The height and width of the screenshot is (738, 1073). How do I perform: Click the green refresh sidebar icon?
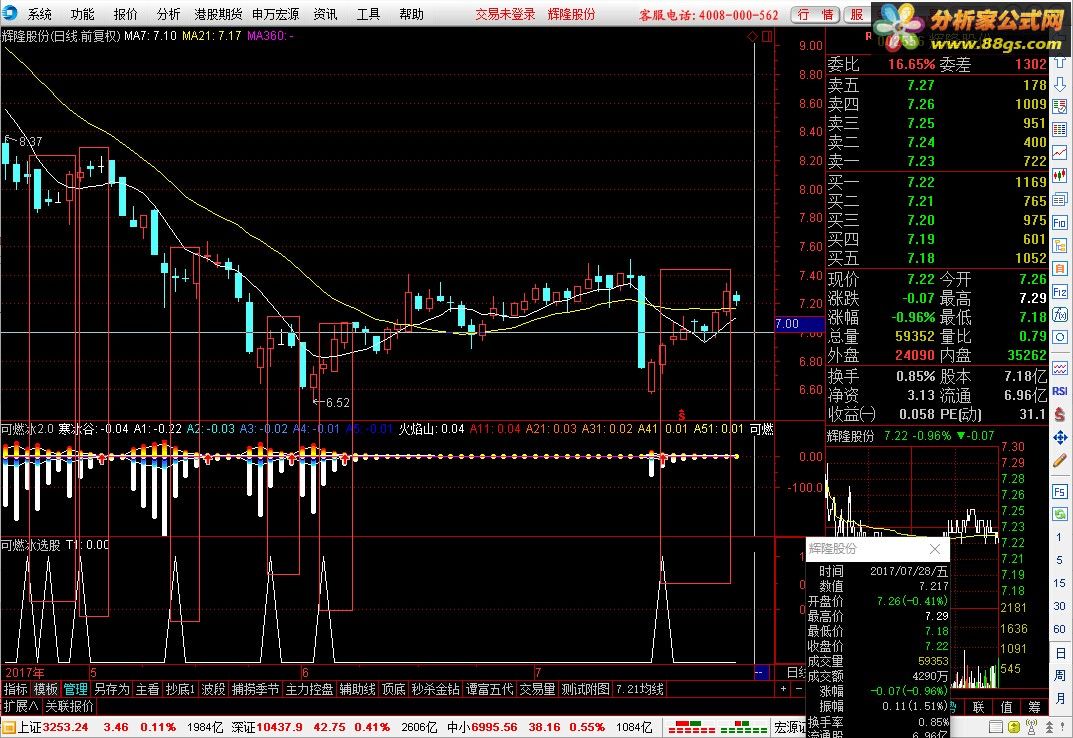click(x=1060, y=513)
